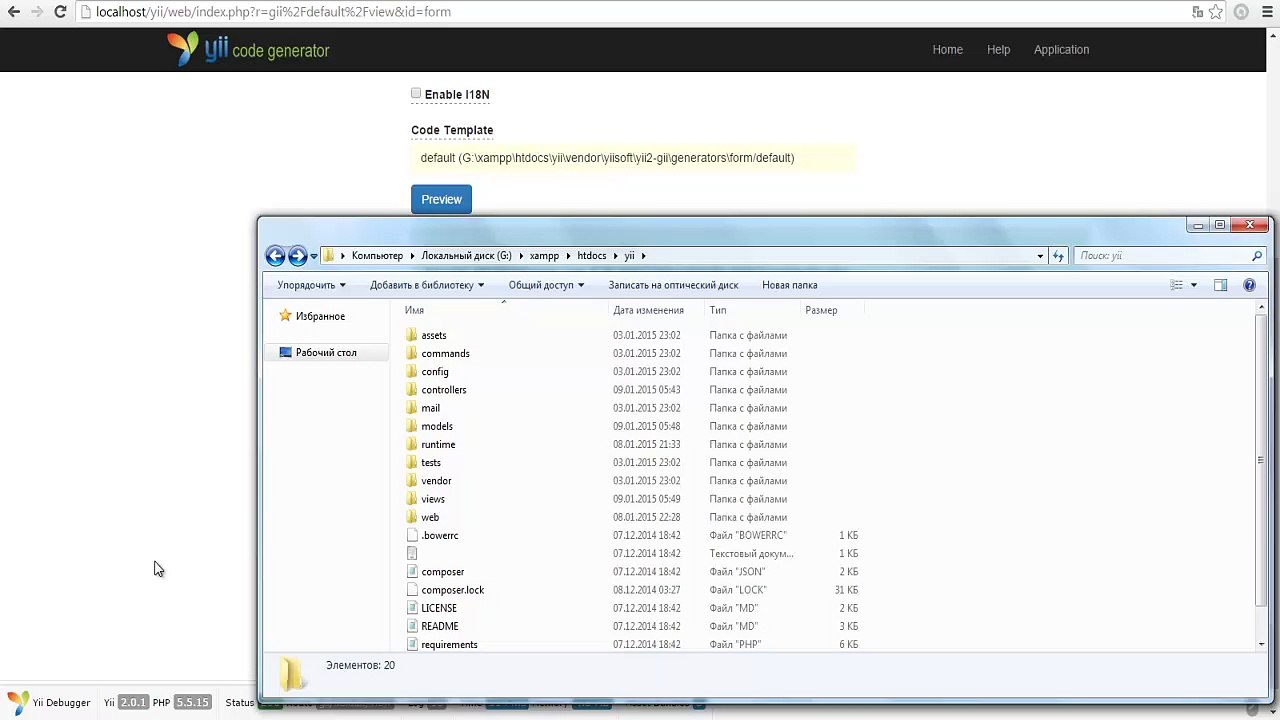Click the commands folder icon
The width and height of the screenshot is (1280, 720).
pos(412,353)
